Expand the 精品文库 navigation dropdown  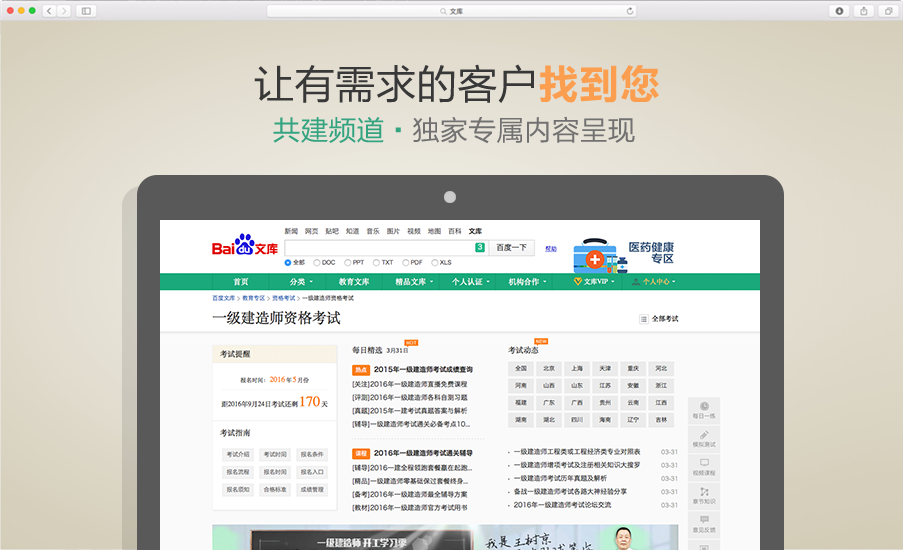tap(413, 282)
